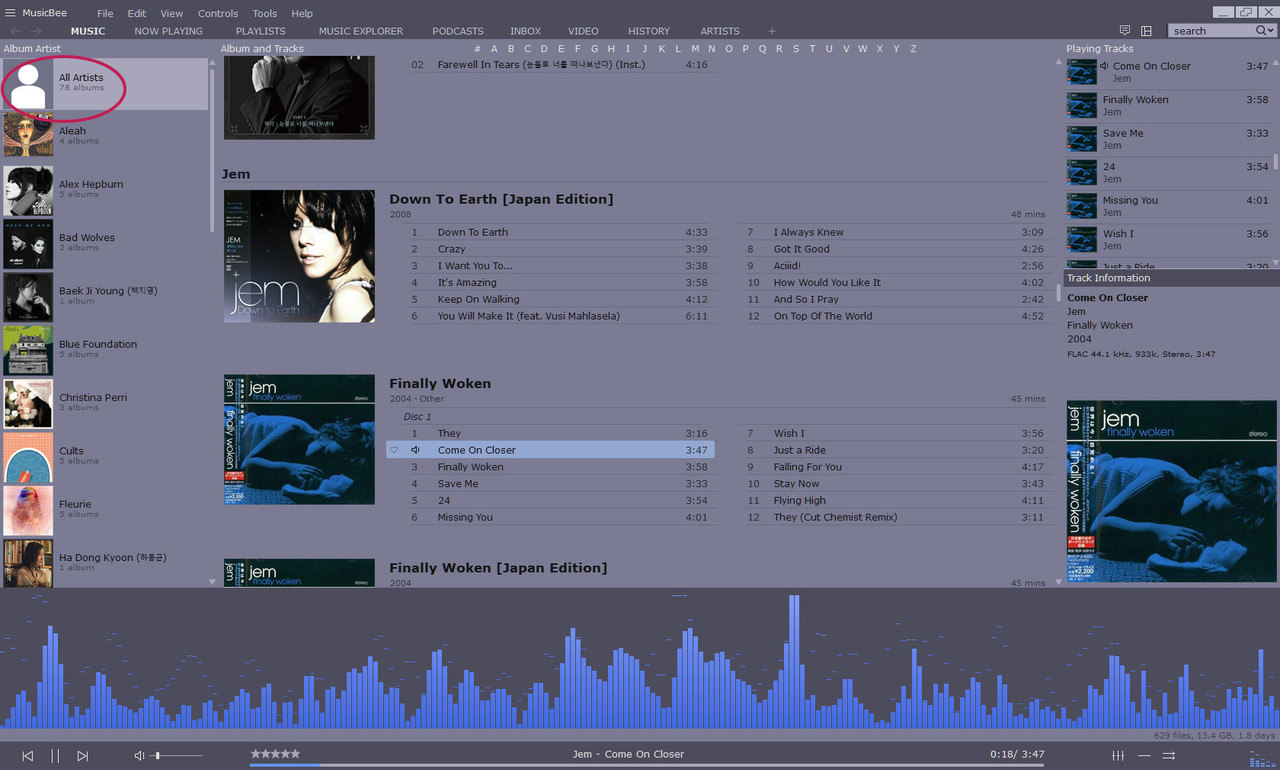1280x770 pixels.
Task: Jump to the # section in the alphabet bar
Action: click(477, 48)
